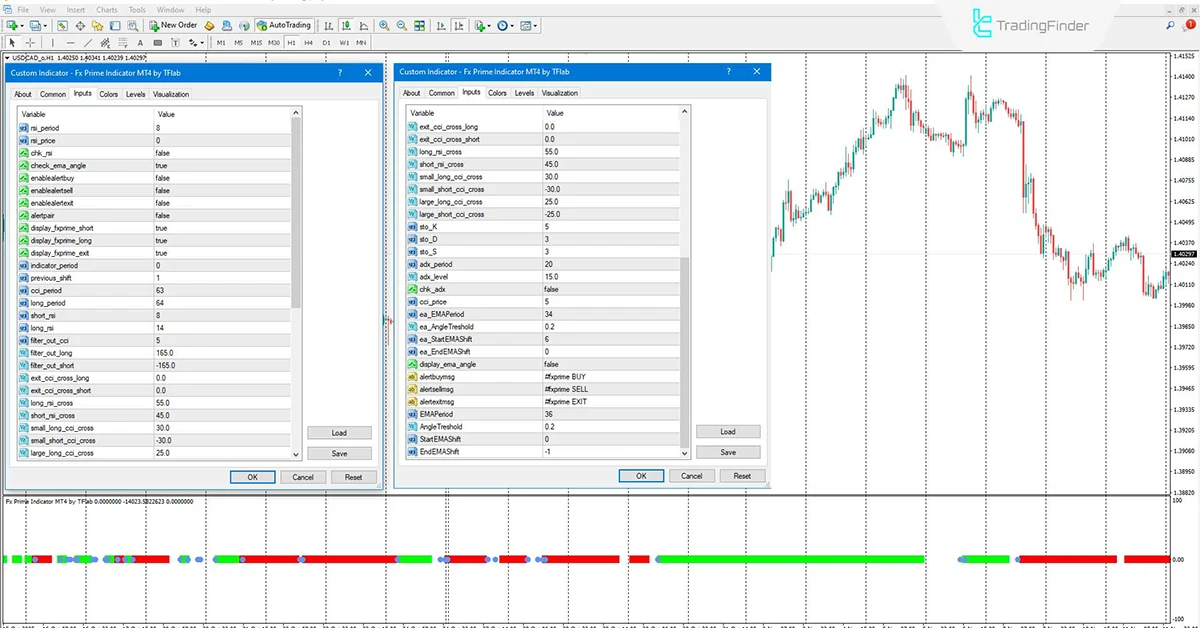The image size is (1200, 628).
Task: Select the Fibonacci retracement tool
Action: pyautogui.click(x=121, y=43)
